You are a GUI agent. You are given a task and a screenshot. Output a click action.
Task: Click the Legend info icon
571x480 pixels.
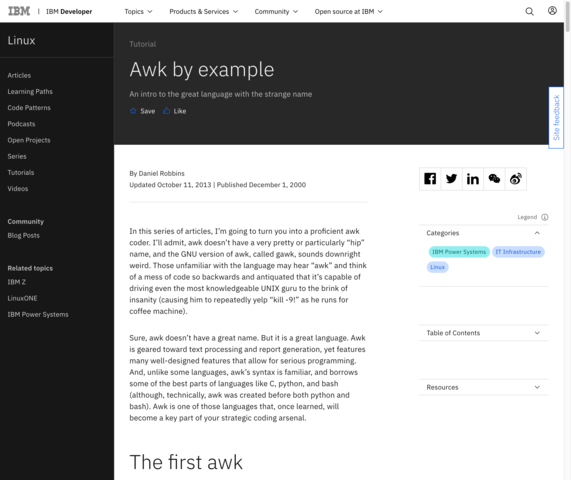(x=544, y=217)
